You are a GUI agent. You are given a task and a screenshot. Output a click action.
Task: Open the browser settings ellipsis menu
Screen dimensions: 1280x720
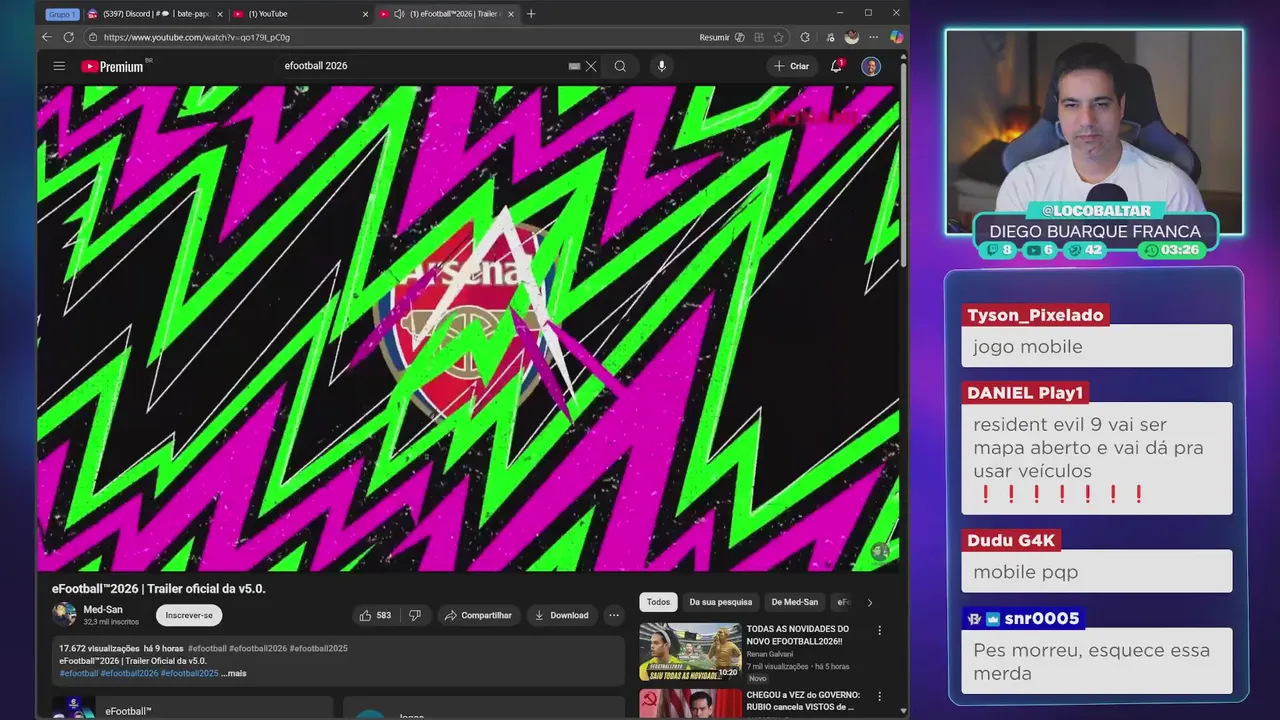[x=874, y=37]
